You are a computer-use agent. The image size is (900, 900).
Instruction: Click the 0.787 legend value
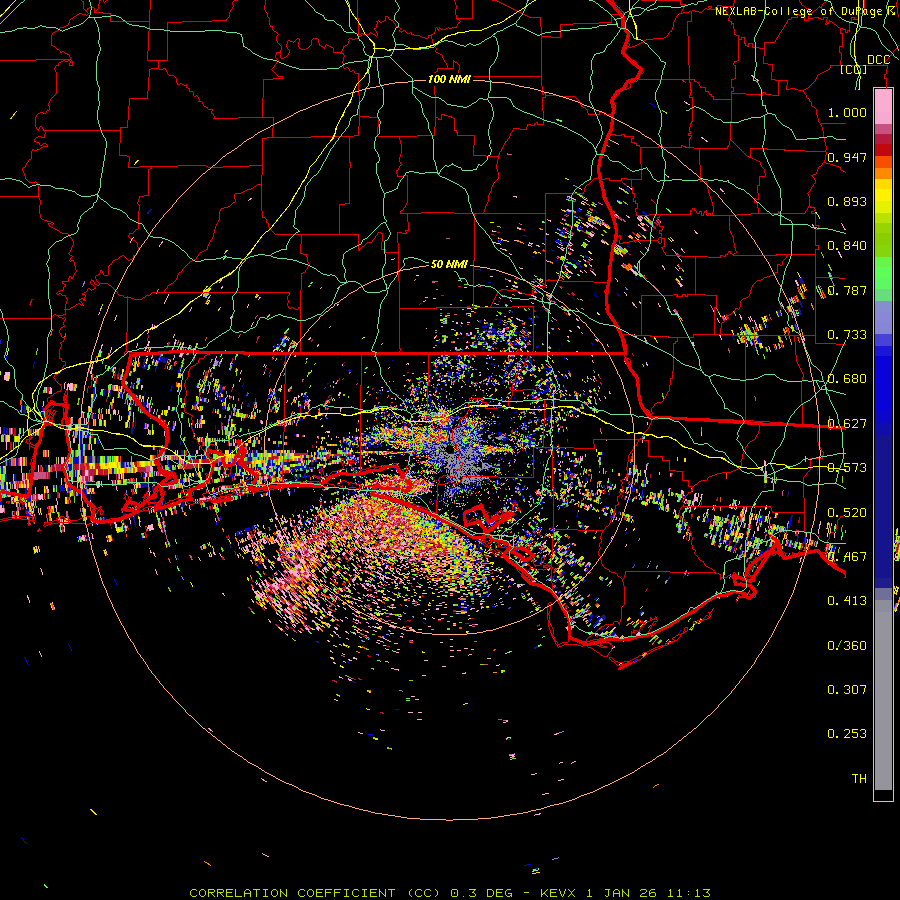847,290
